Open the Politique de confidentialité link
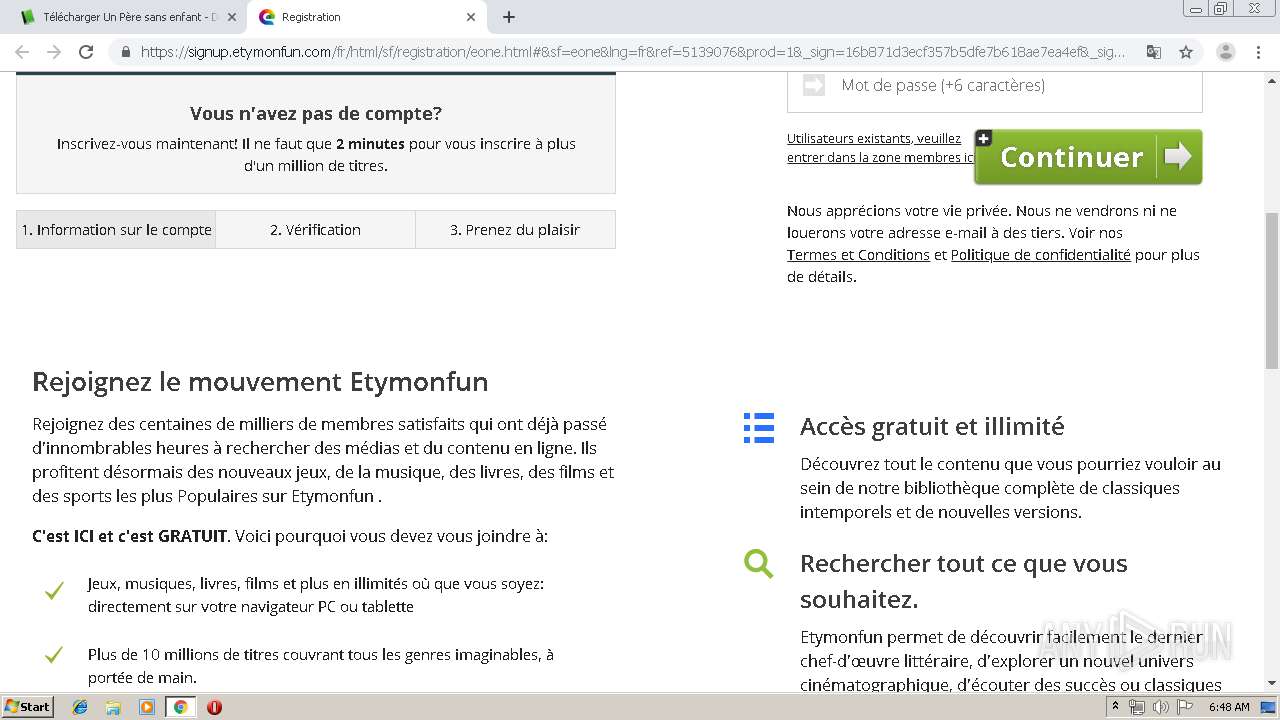This screenshot has height=720, width=1280. (x=1040, y=255)
